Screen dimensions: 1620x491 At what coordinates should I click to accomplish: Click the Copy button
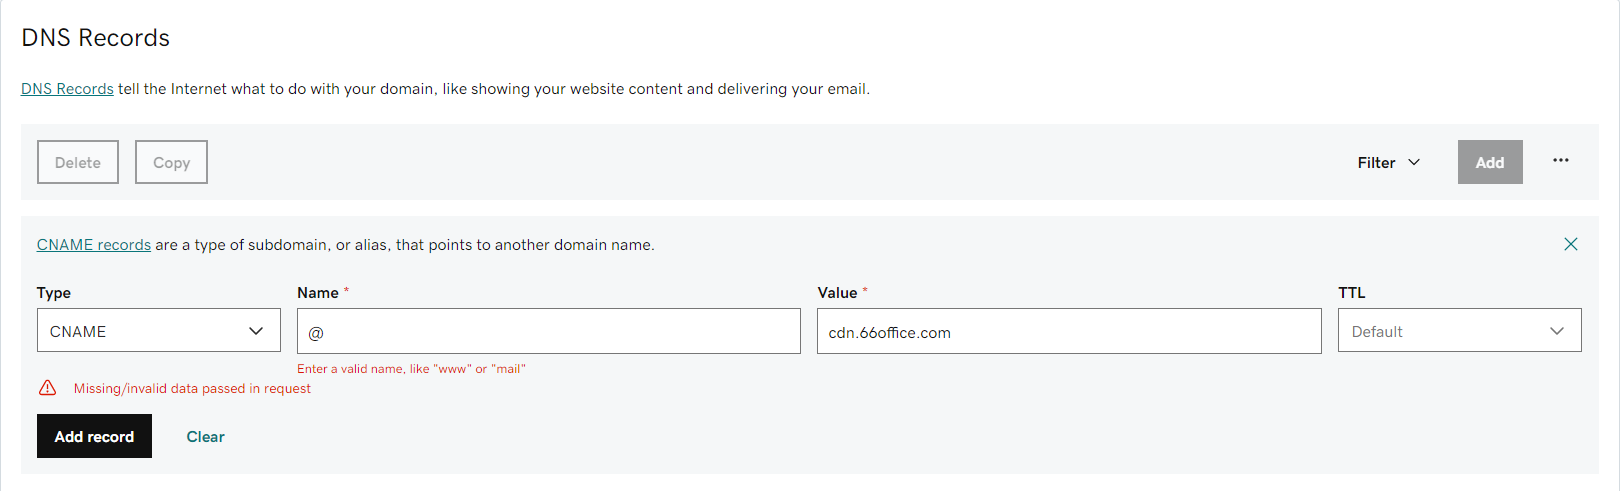click(171, 162)
